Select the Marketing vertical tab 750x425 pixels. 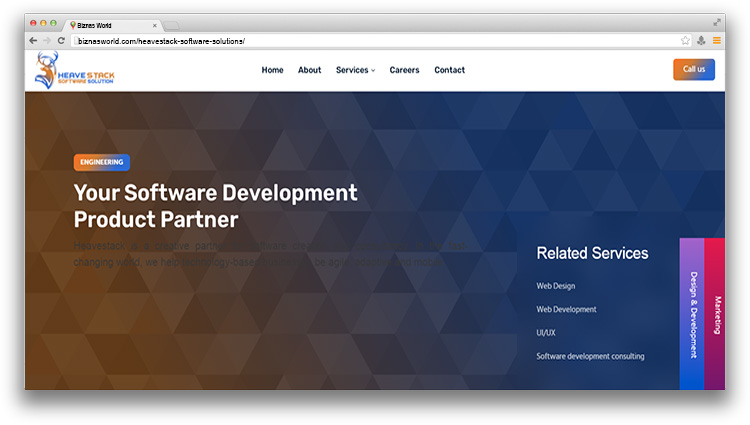(x=715, y=314)
